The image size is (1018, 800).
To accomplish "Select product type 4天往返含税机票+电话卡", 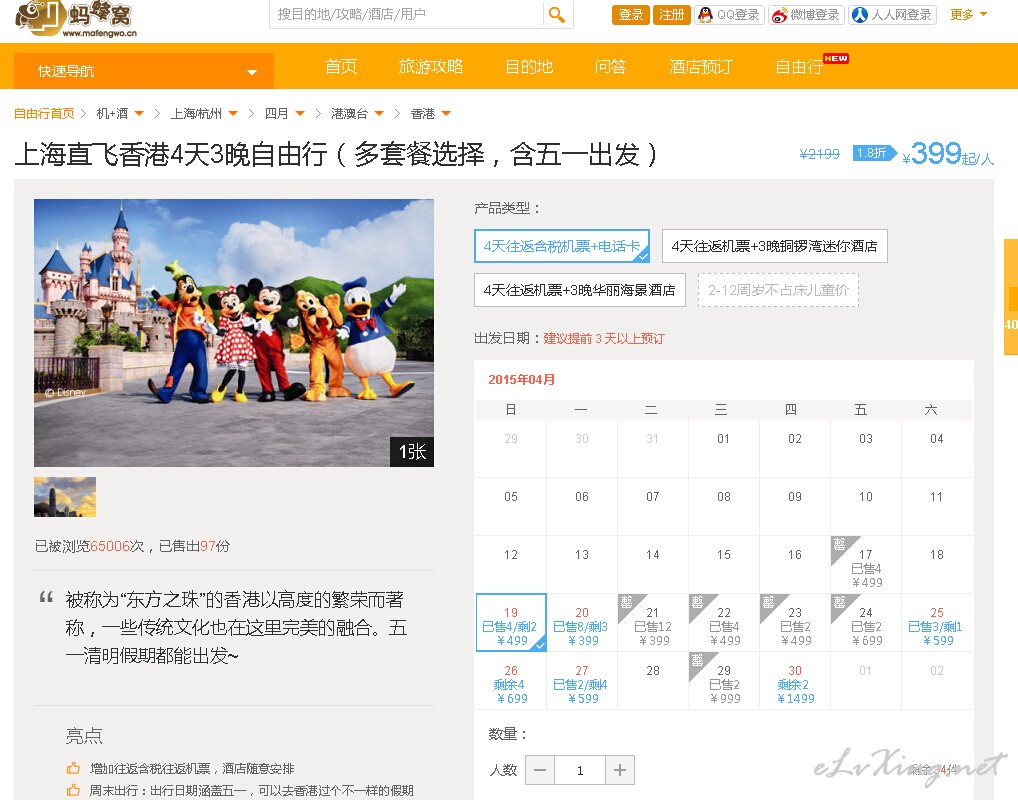I will pyautogui.click(x=562, y=246).
